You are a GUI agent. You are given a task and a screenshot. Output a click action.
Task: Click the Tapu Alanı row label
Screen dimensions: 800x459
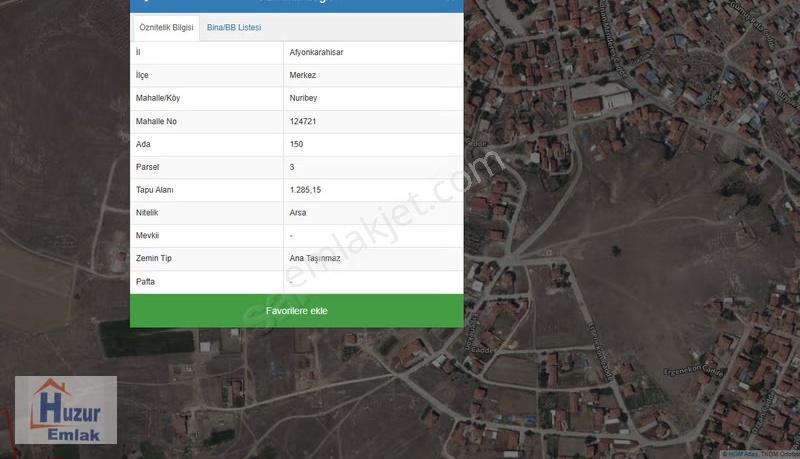coord(155,190)
